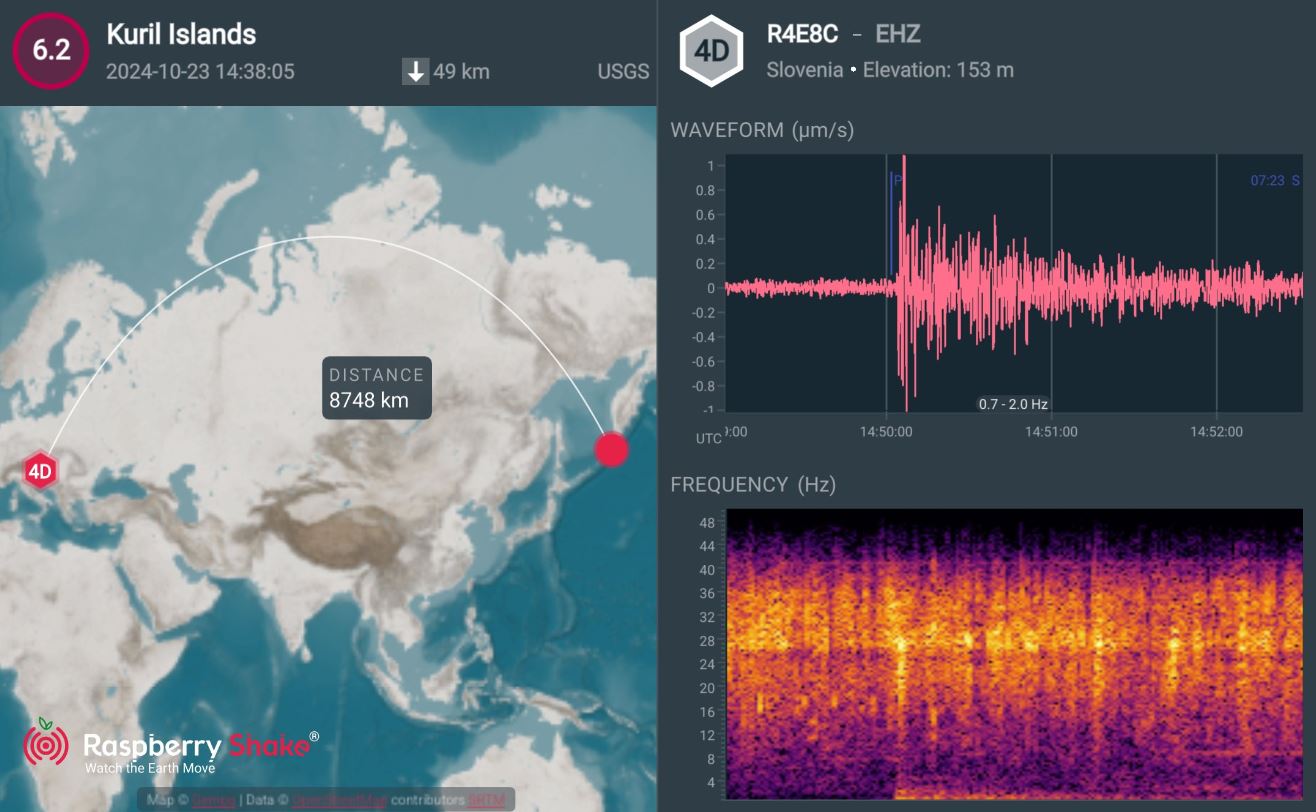1316x812 pixels.
Task: Click the Raspberry Shake logo icon
Action: tap(46, 744)
